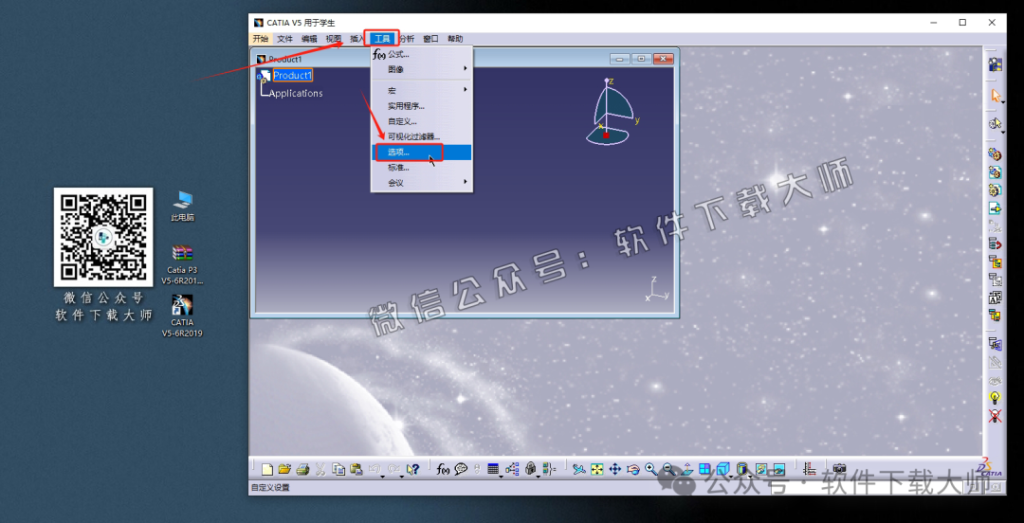Image resolution: width=1024 pixels, height=523 pixels.
Task: Click the Normal View icon
Action: click(x=687, y=469)
